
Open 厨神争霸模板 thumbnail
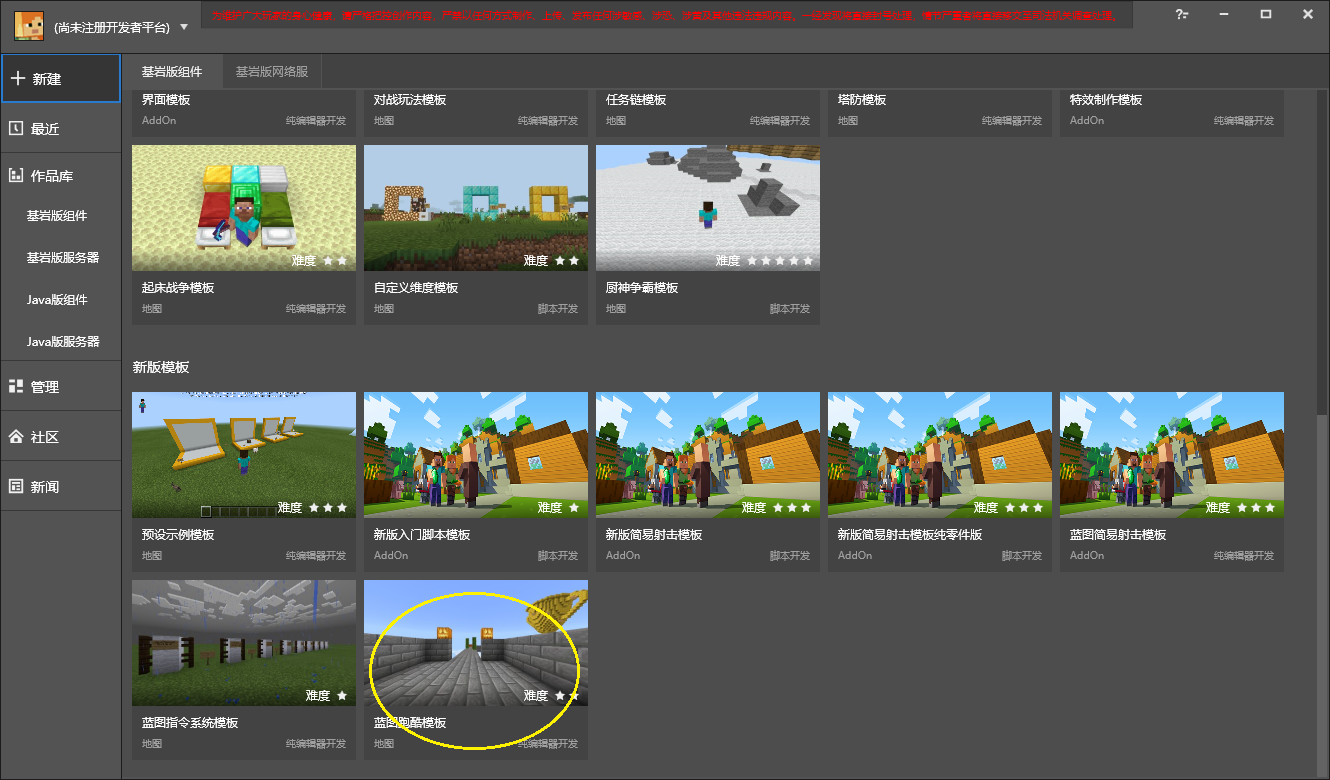(x=708, y=208)
